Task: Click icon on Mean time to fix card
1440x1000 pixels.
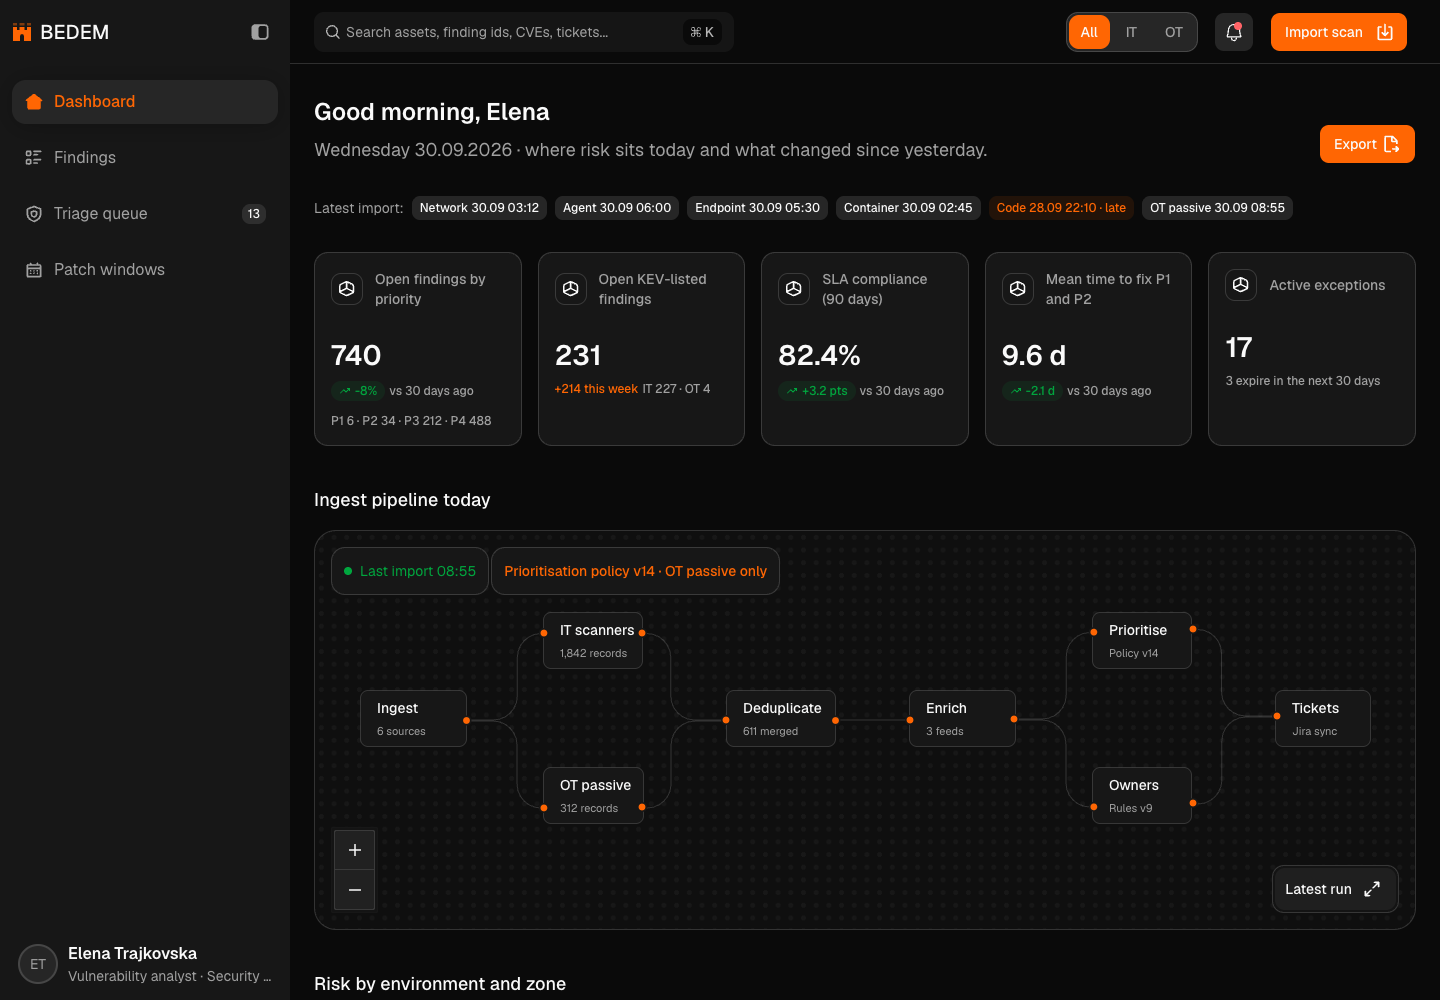Action: click(1018, 289)
